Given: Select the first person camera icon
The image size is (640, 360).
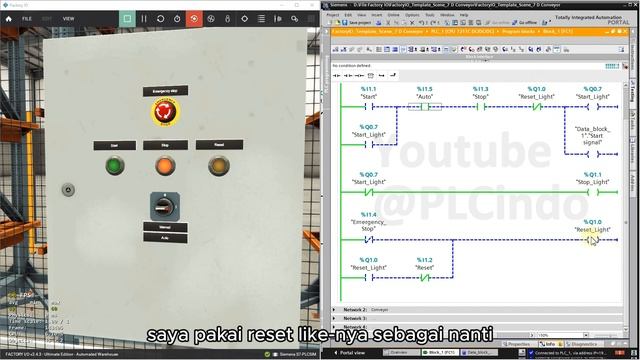Looking at the screenshot, I should pos(228,19).
